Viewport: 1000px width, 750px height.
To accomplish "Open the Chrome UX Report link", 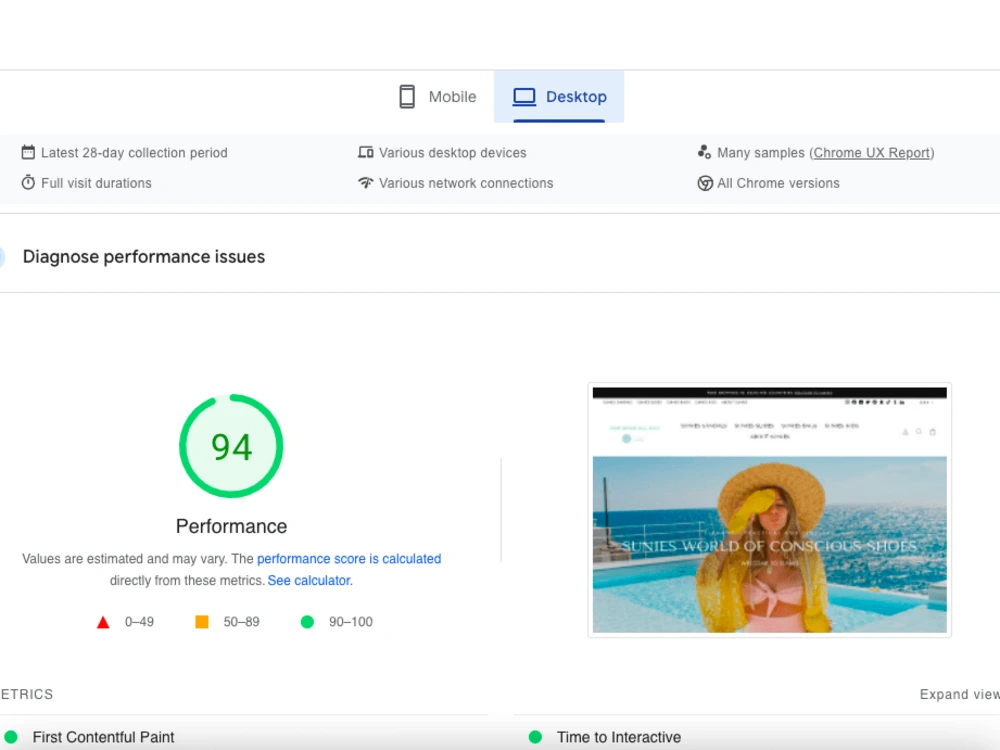I will (x=872, y=153).
